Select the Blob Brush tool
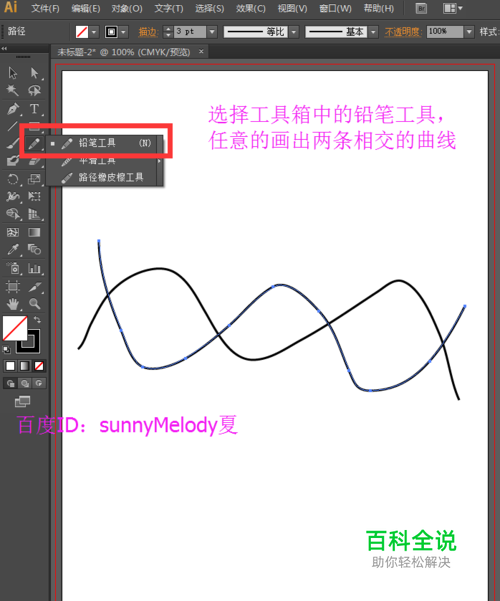The image size is (500, 601). [13, 161]
